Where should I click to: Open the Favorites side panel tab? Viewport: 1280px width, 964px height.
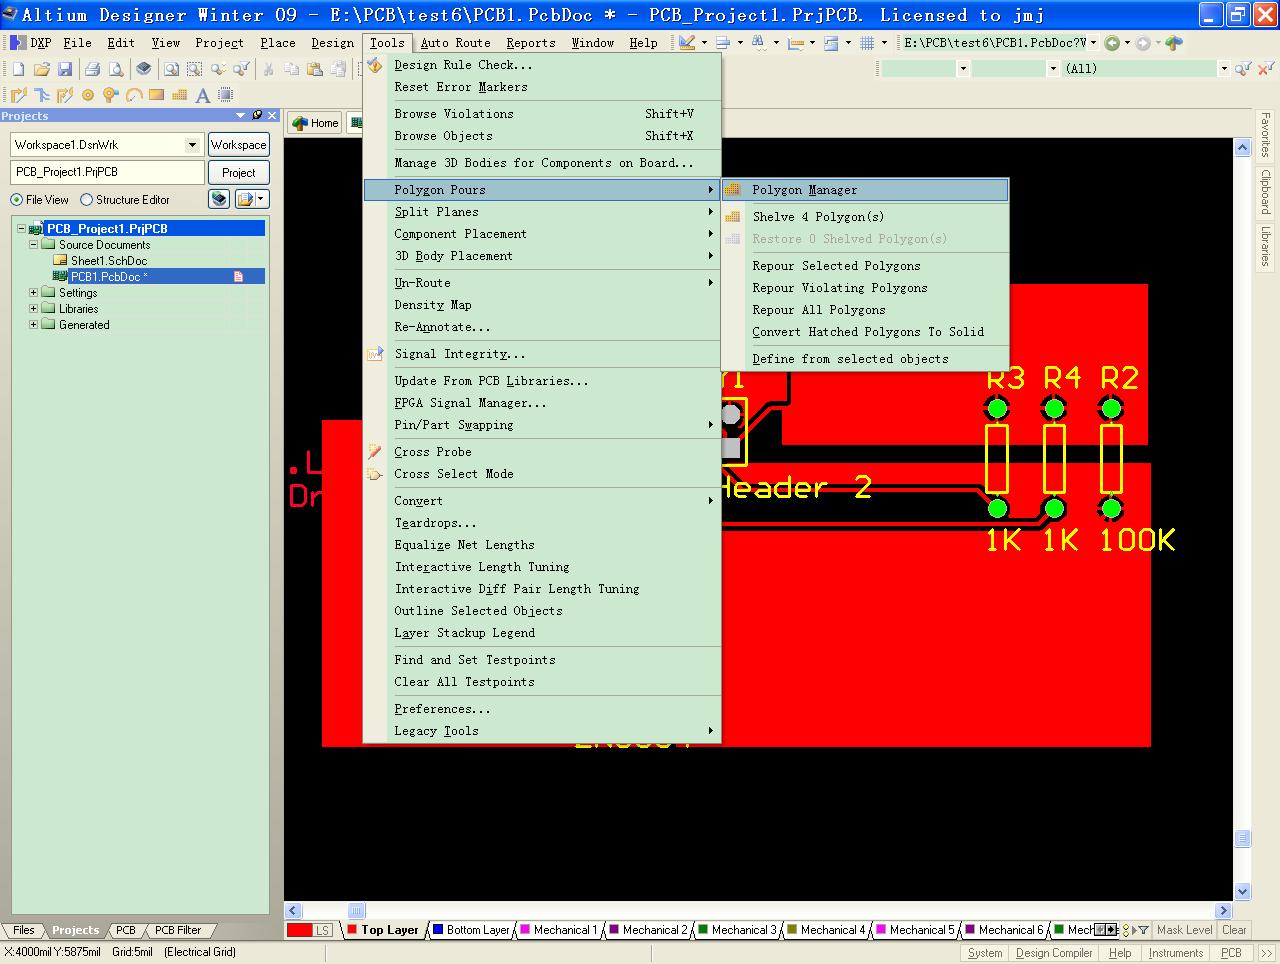pos(1266,135)
